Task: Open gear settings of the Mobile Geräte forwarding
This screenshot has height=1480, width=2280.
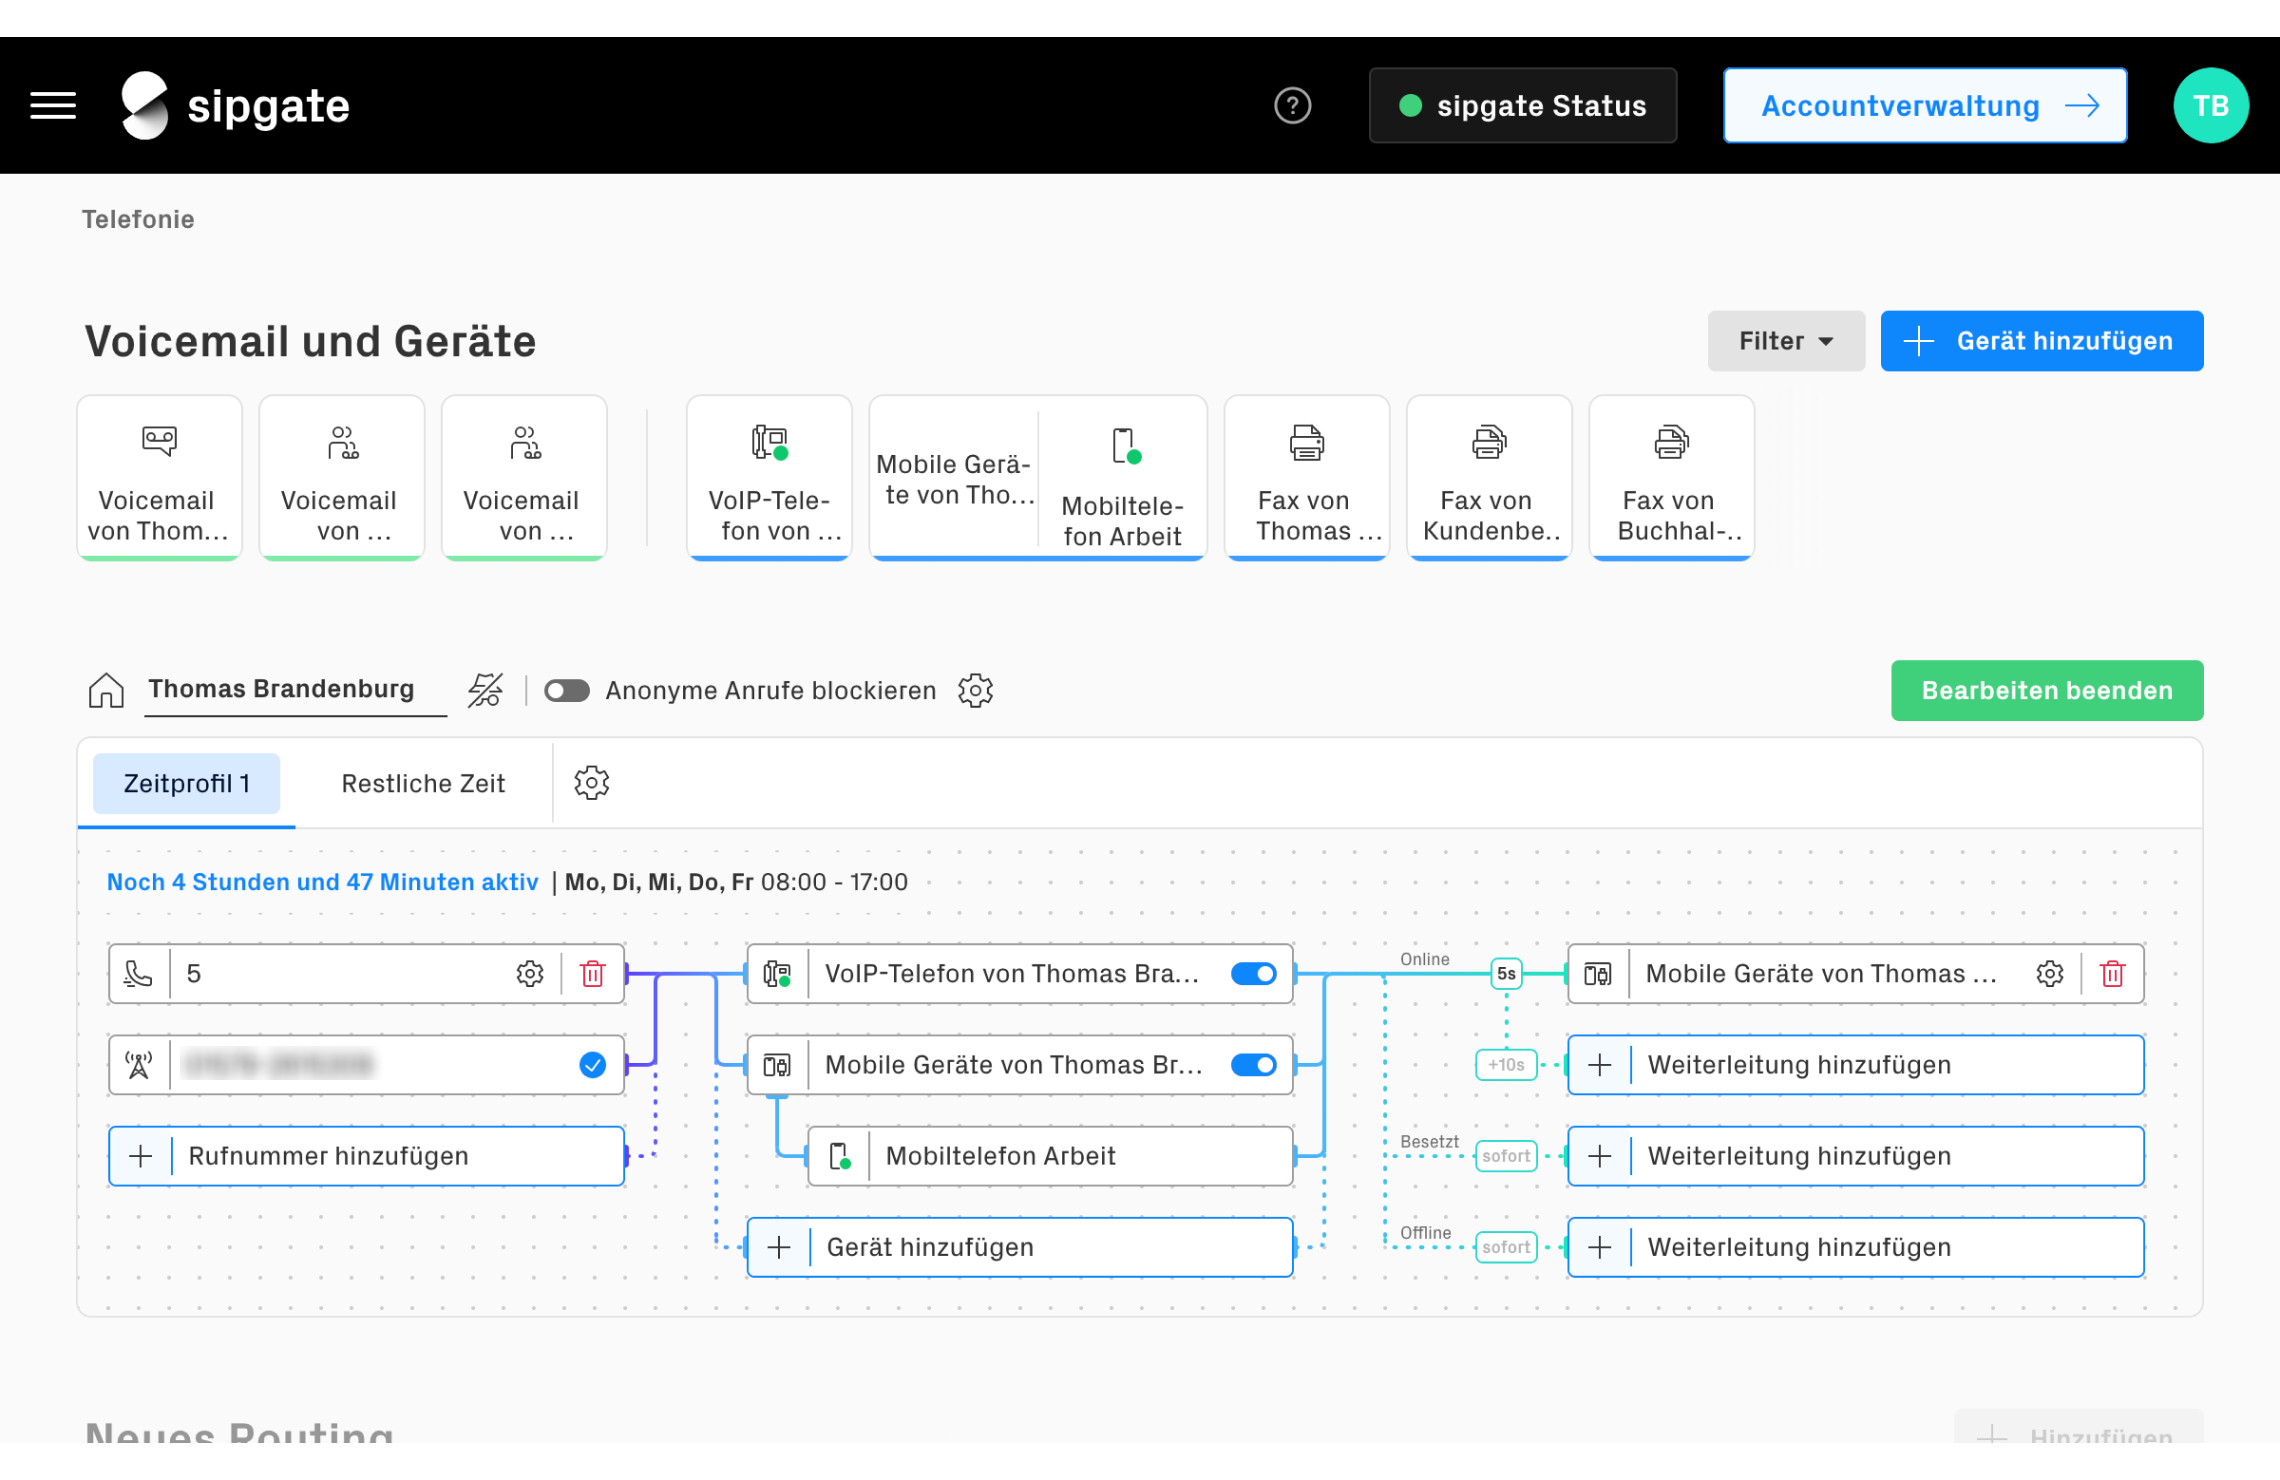Action: [x=2050, y=973]
